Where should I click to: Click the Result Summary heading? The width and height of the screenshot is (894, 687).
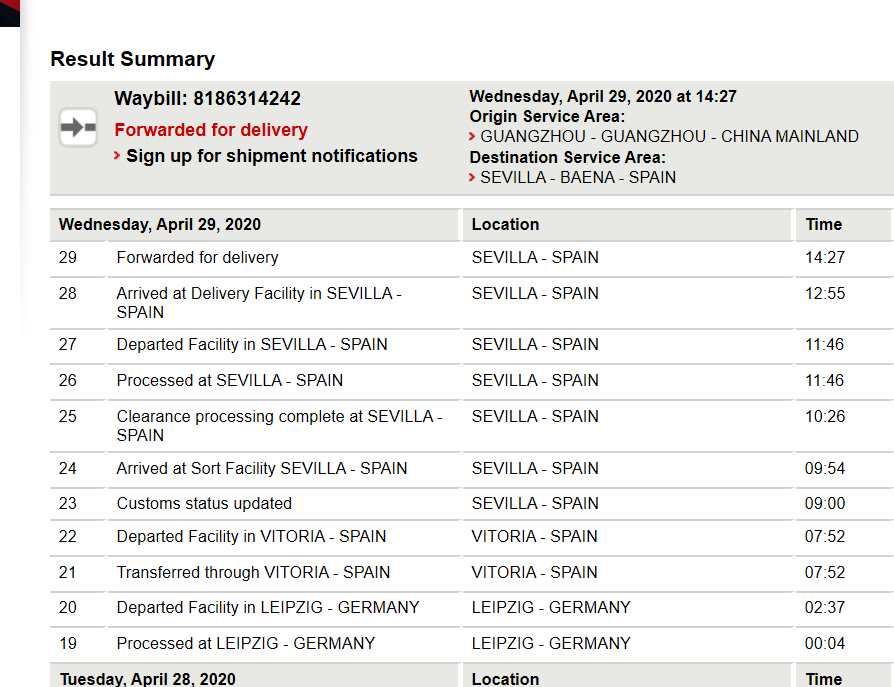click(x=133, y=59)
